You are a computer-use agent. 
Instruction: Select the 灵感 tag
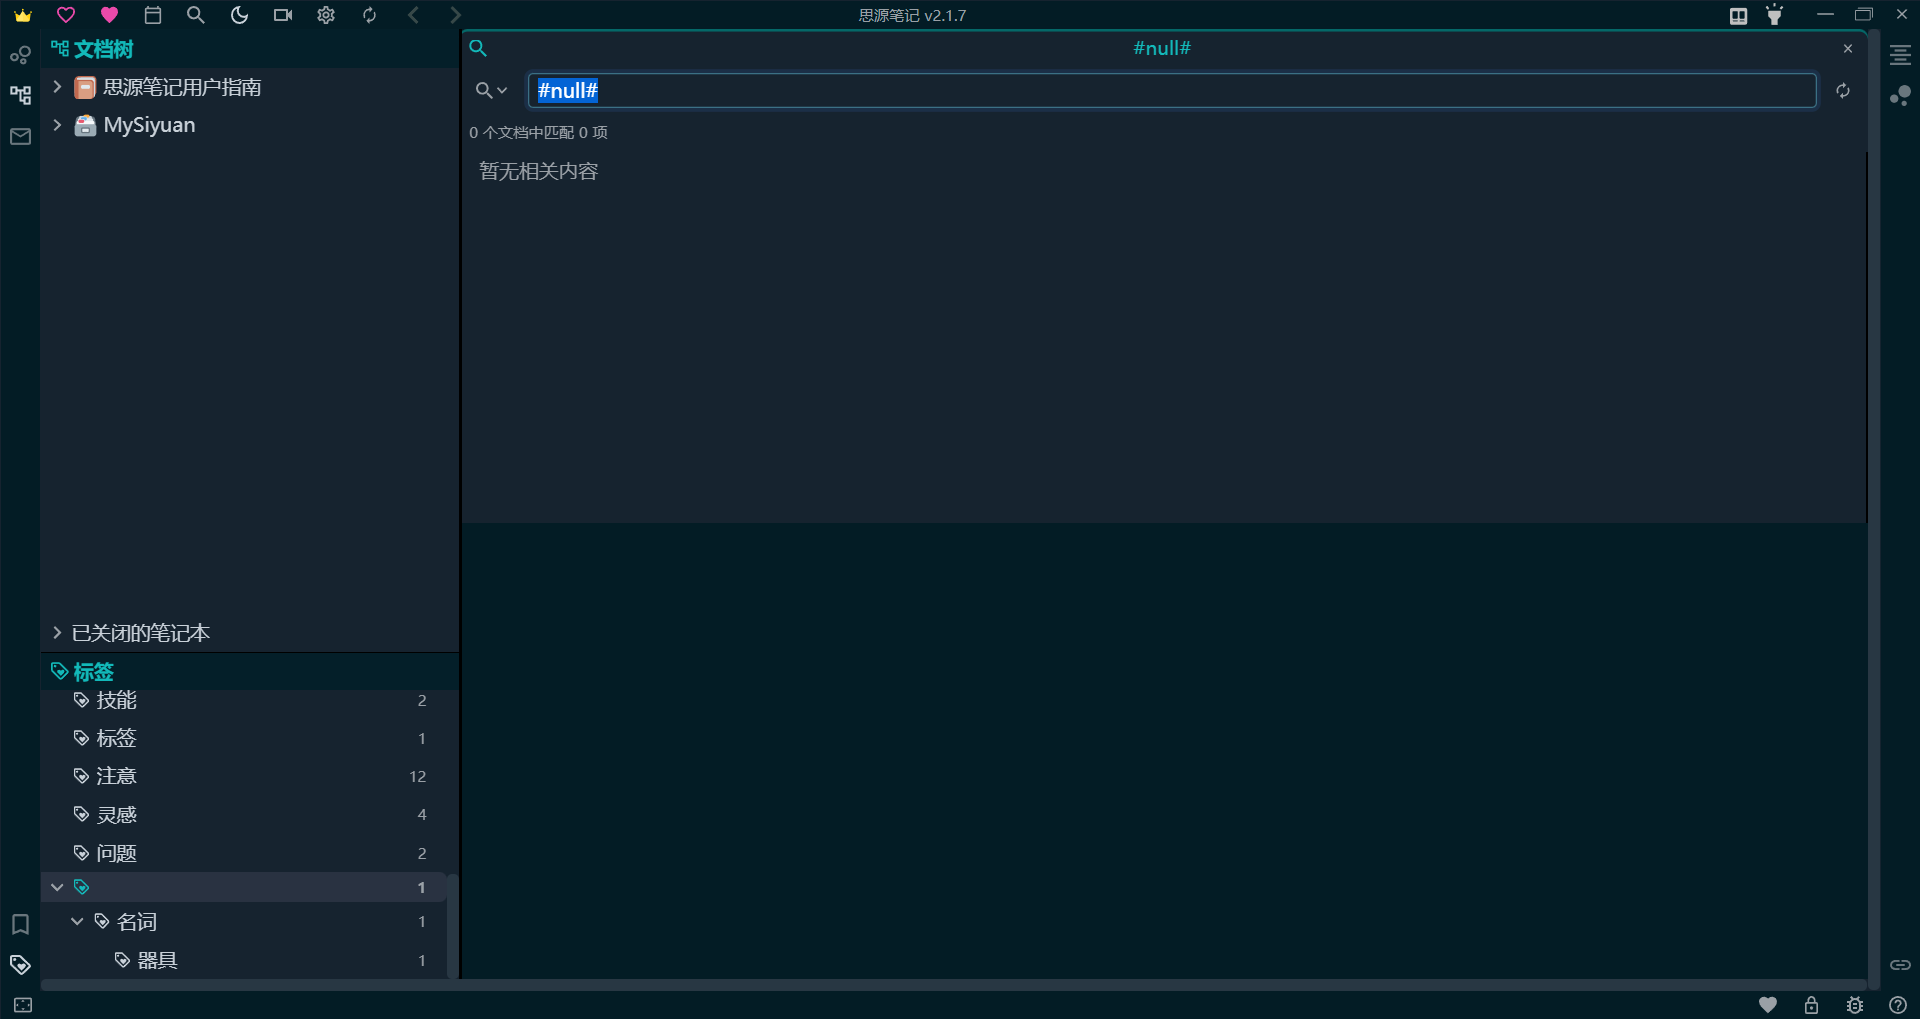tap(117, 815)
